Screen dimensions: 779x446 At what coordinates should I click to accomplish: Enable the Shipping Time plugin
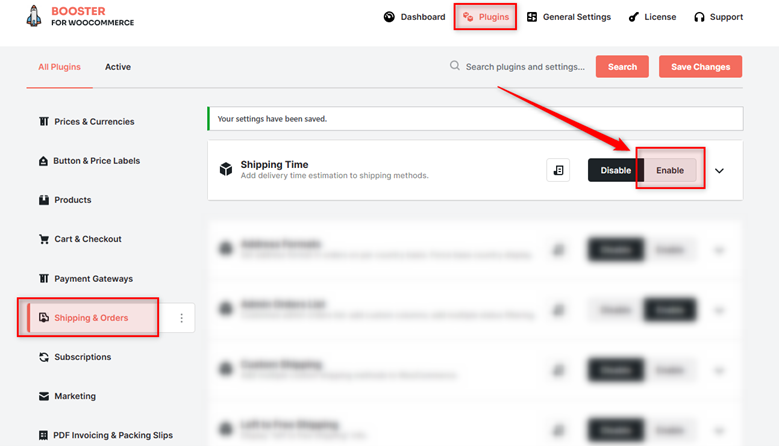point(670,170)
